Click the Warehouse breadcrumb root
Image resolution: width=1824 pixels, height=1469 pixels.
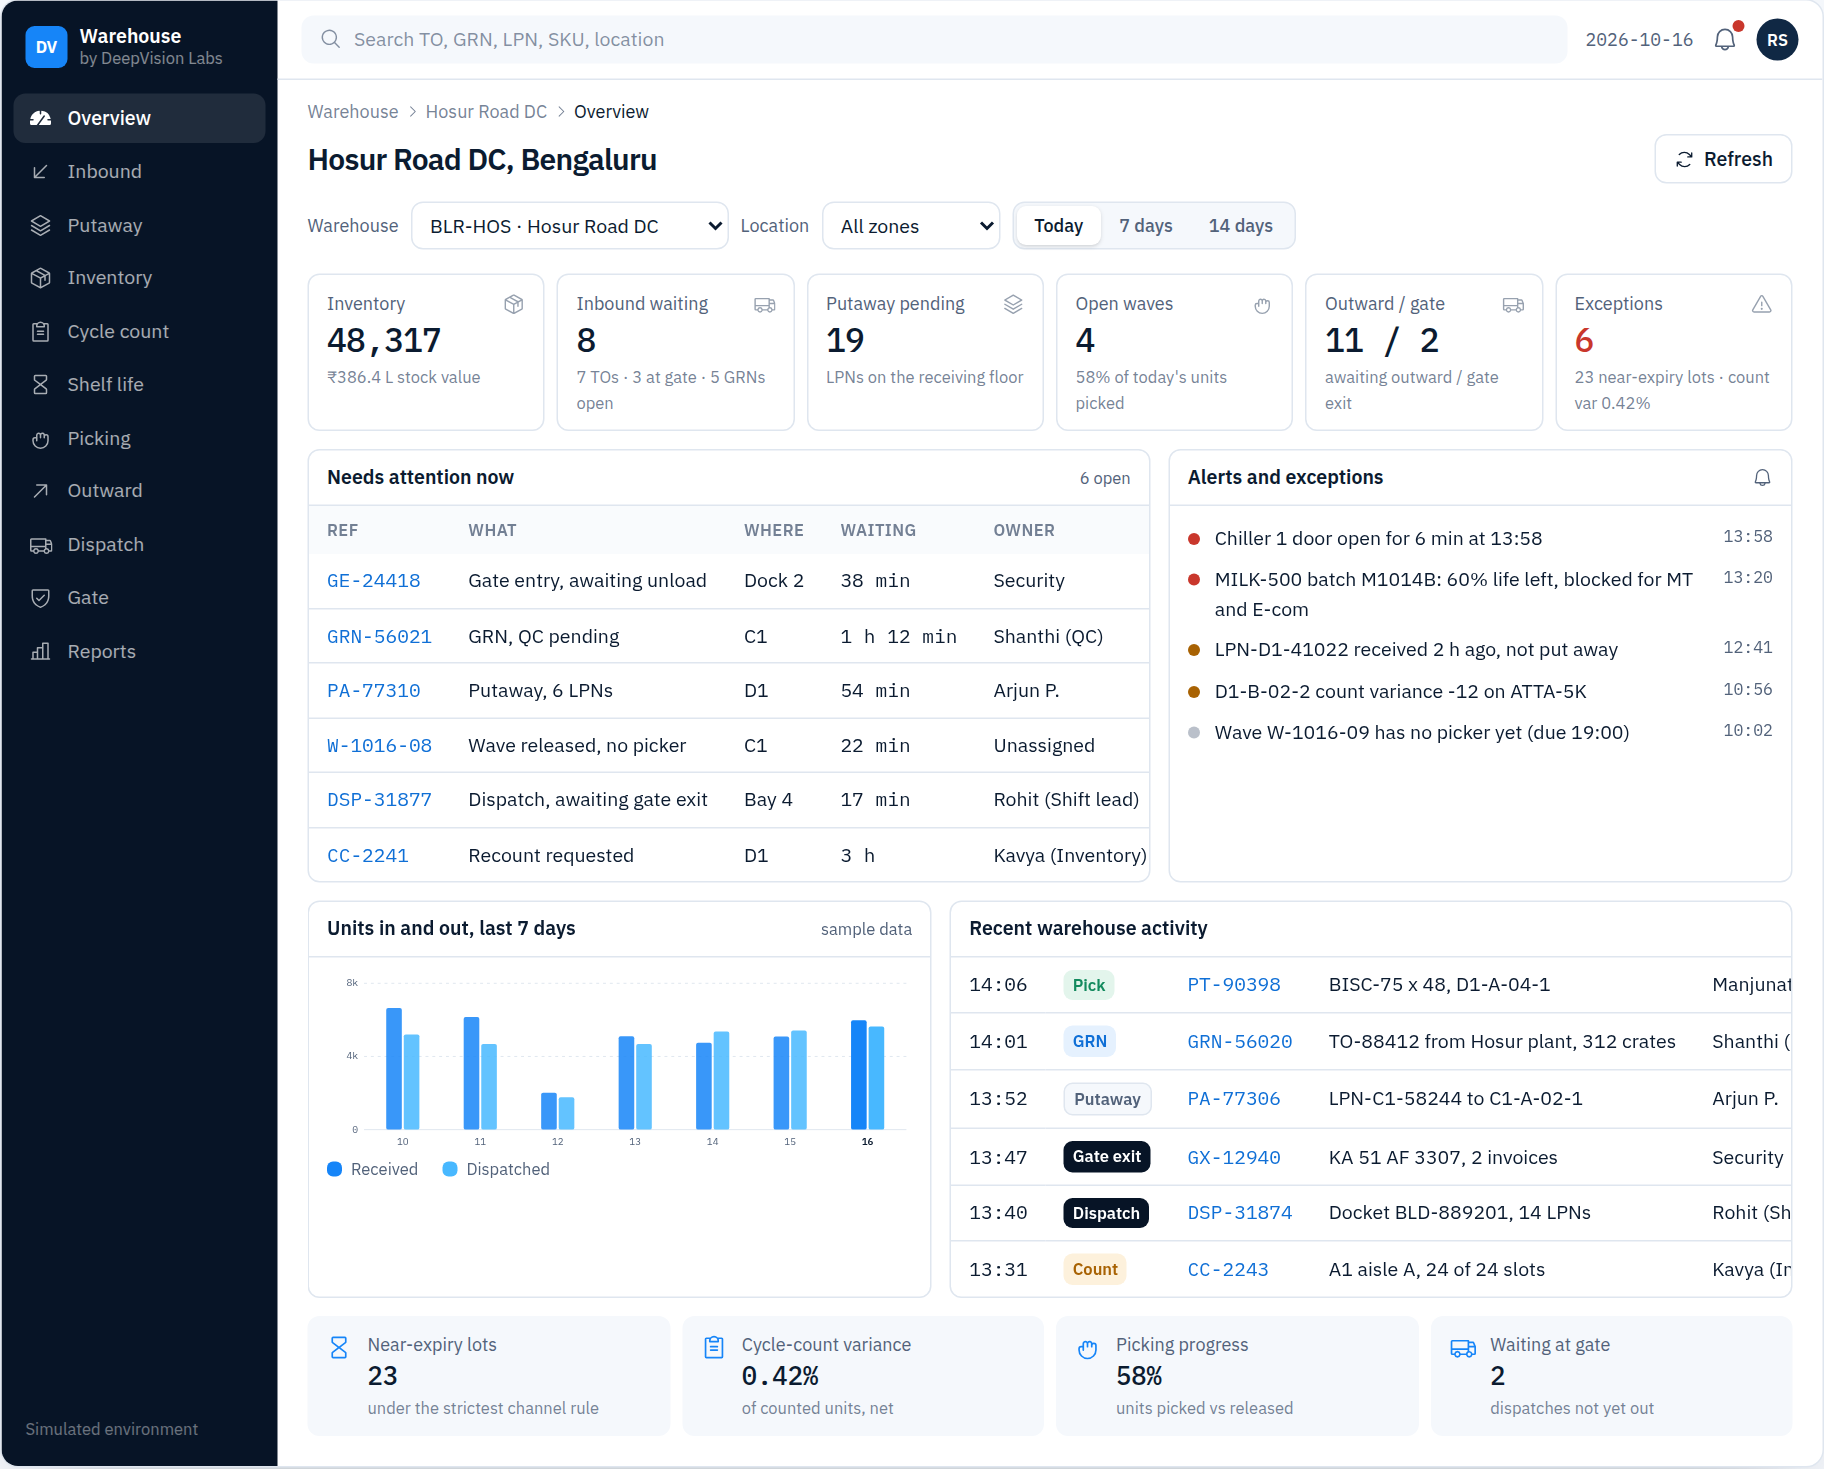click(x=353, y=112)
